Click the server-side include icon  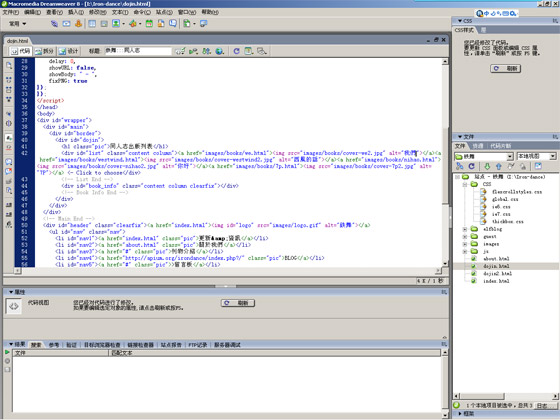[x=161, y=24]
